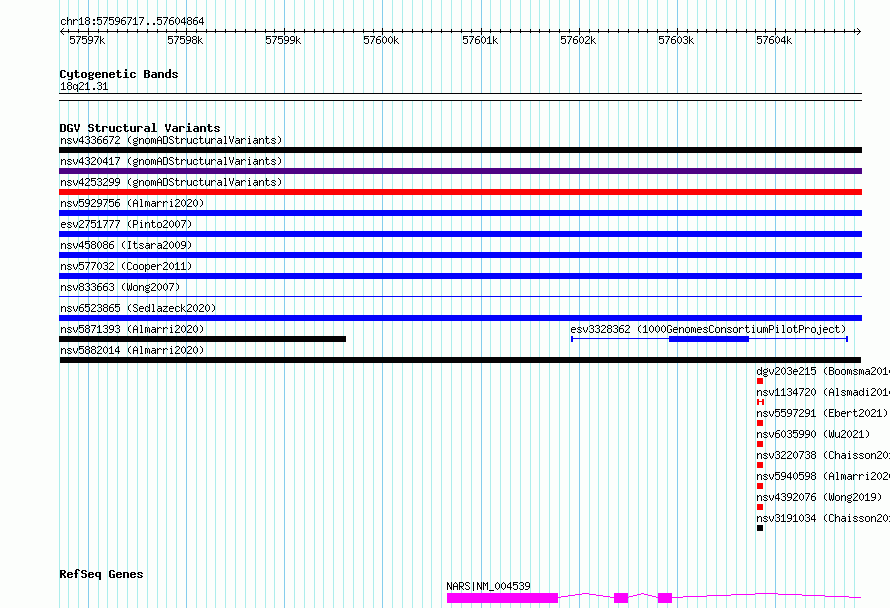Viewport: 890px width, 608px height.
Task: Click the 57597k ruler label
Action: tap(87, 40)
